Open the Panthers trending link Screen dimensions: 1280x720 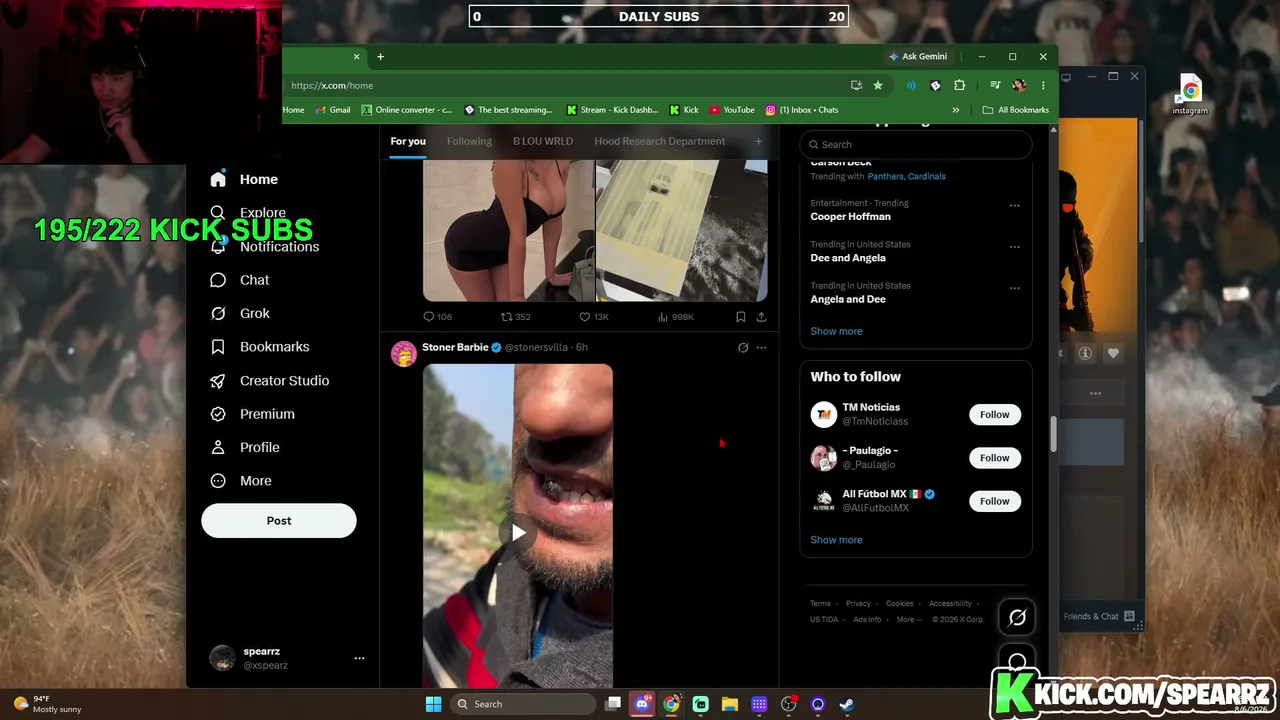[886, 177]
